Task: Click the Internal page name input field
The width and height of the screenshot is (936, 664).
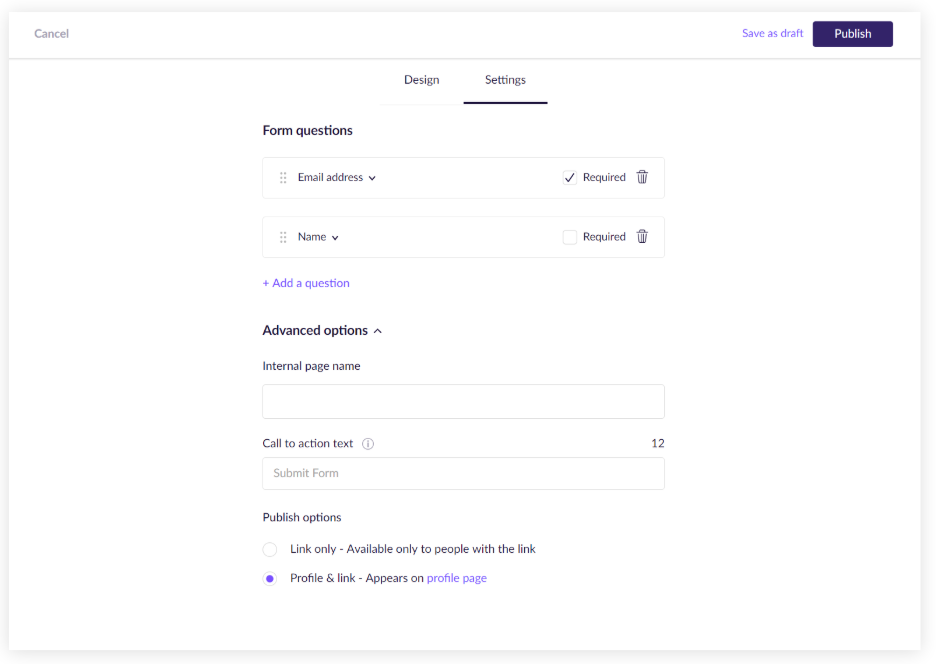Action: (463, 402)
